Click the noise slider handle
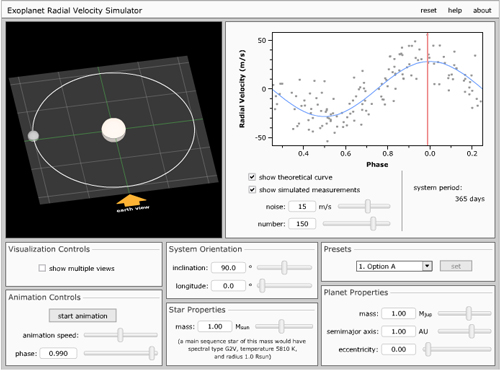The image size is (500, 370). coord(368,206)
